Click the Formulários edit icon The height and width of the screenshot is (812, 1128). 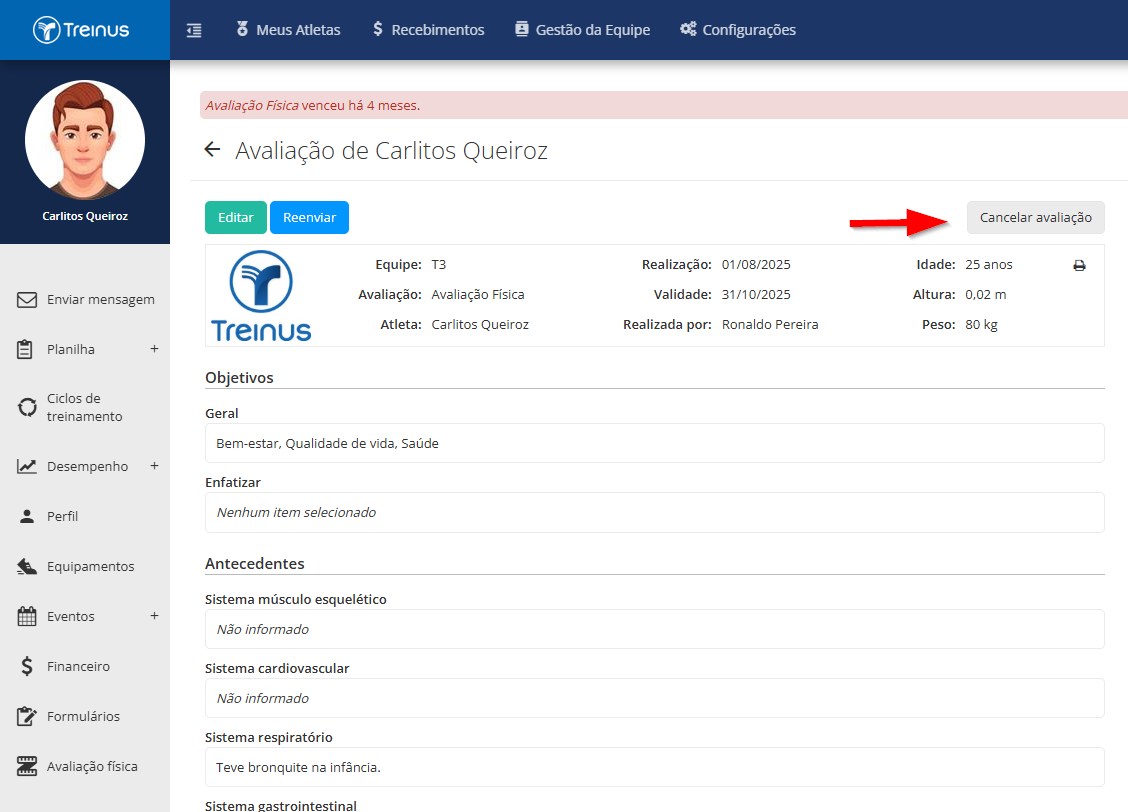coord(27,716)
